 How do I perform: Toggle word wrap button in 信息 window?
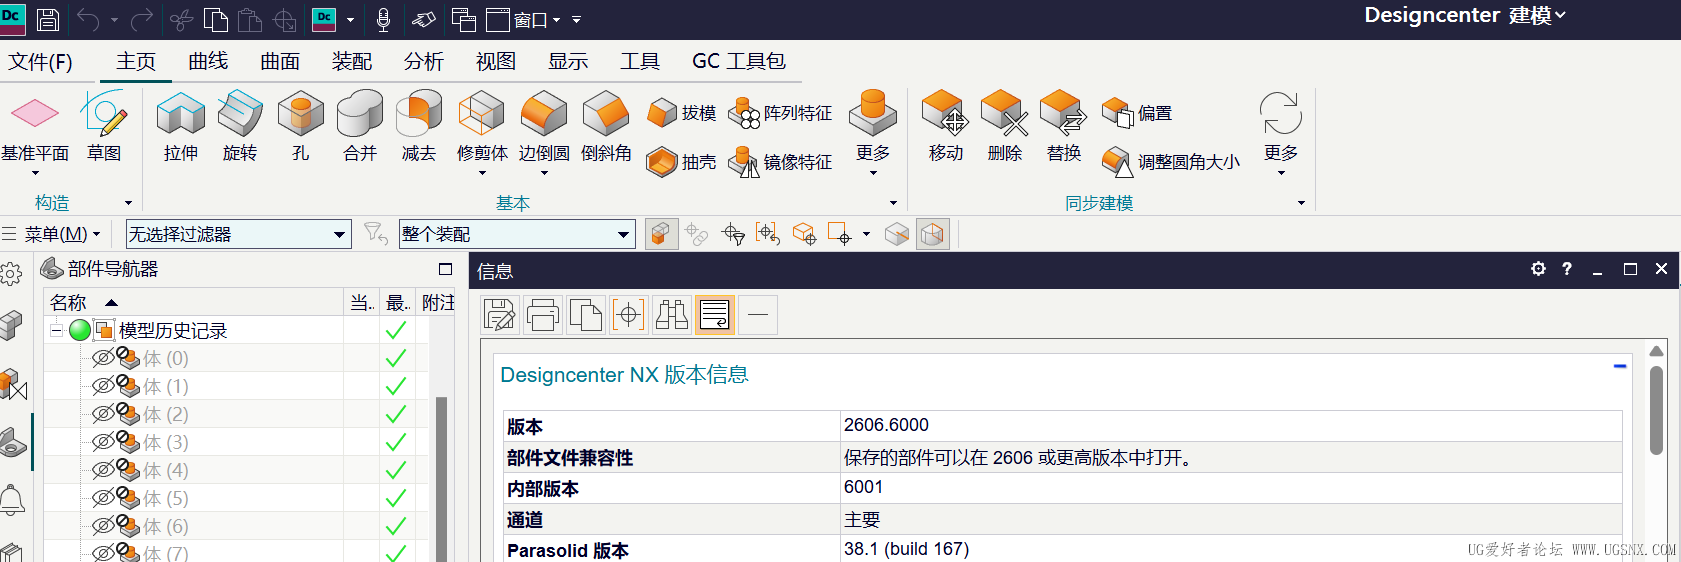tap(715, 315)
